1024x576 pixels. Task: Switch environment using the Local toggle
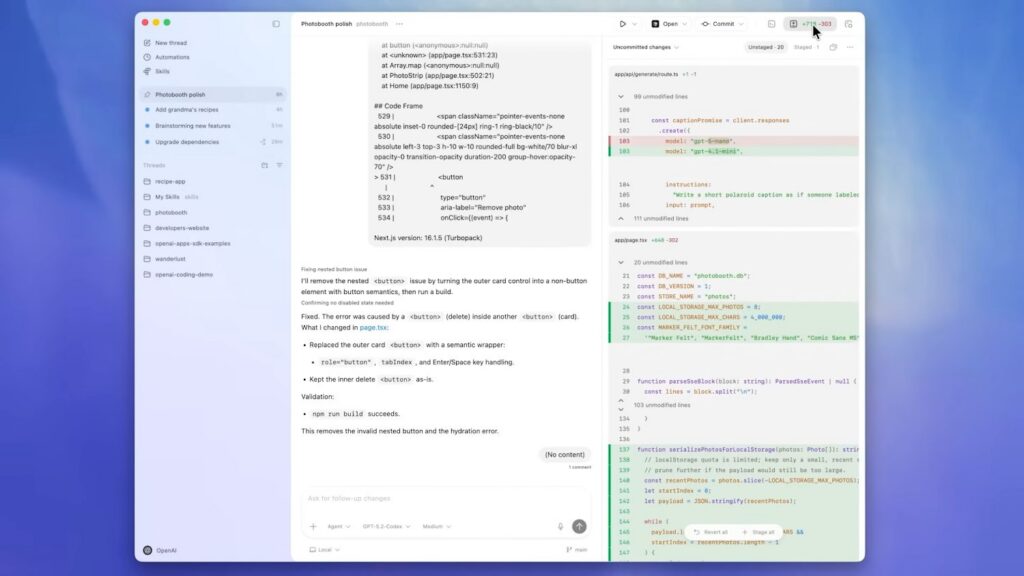[x=325, y=549]
